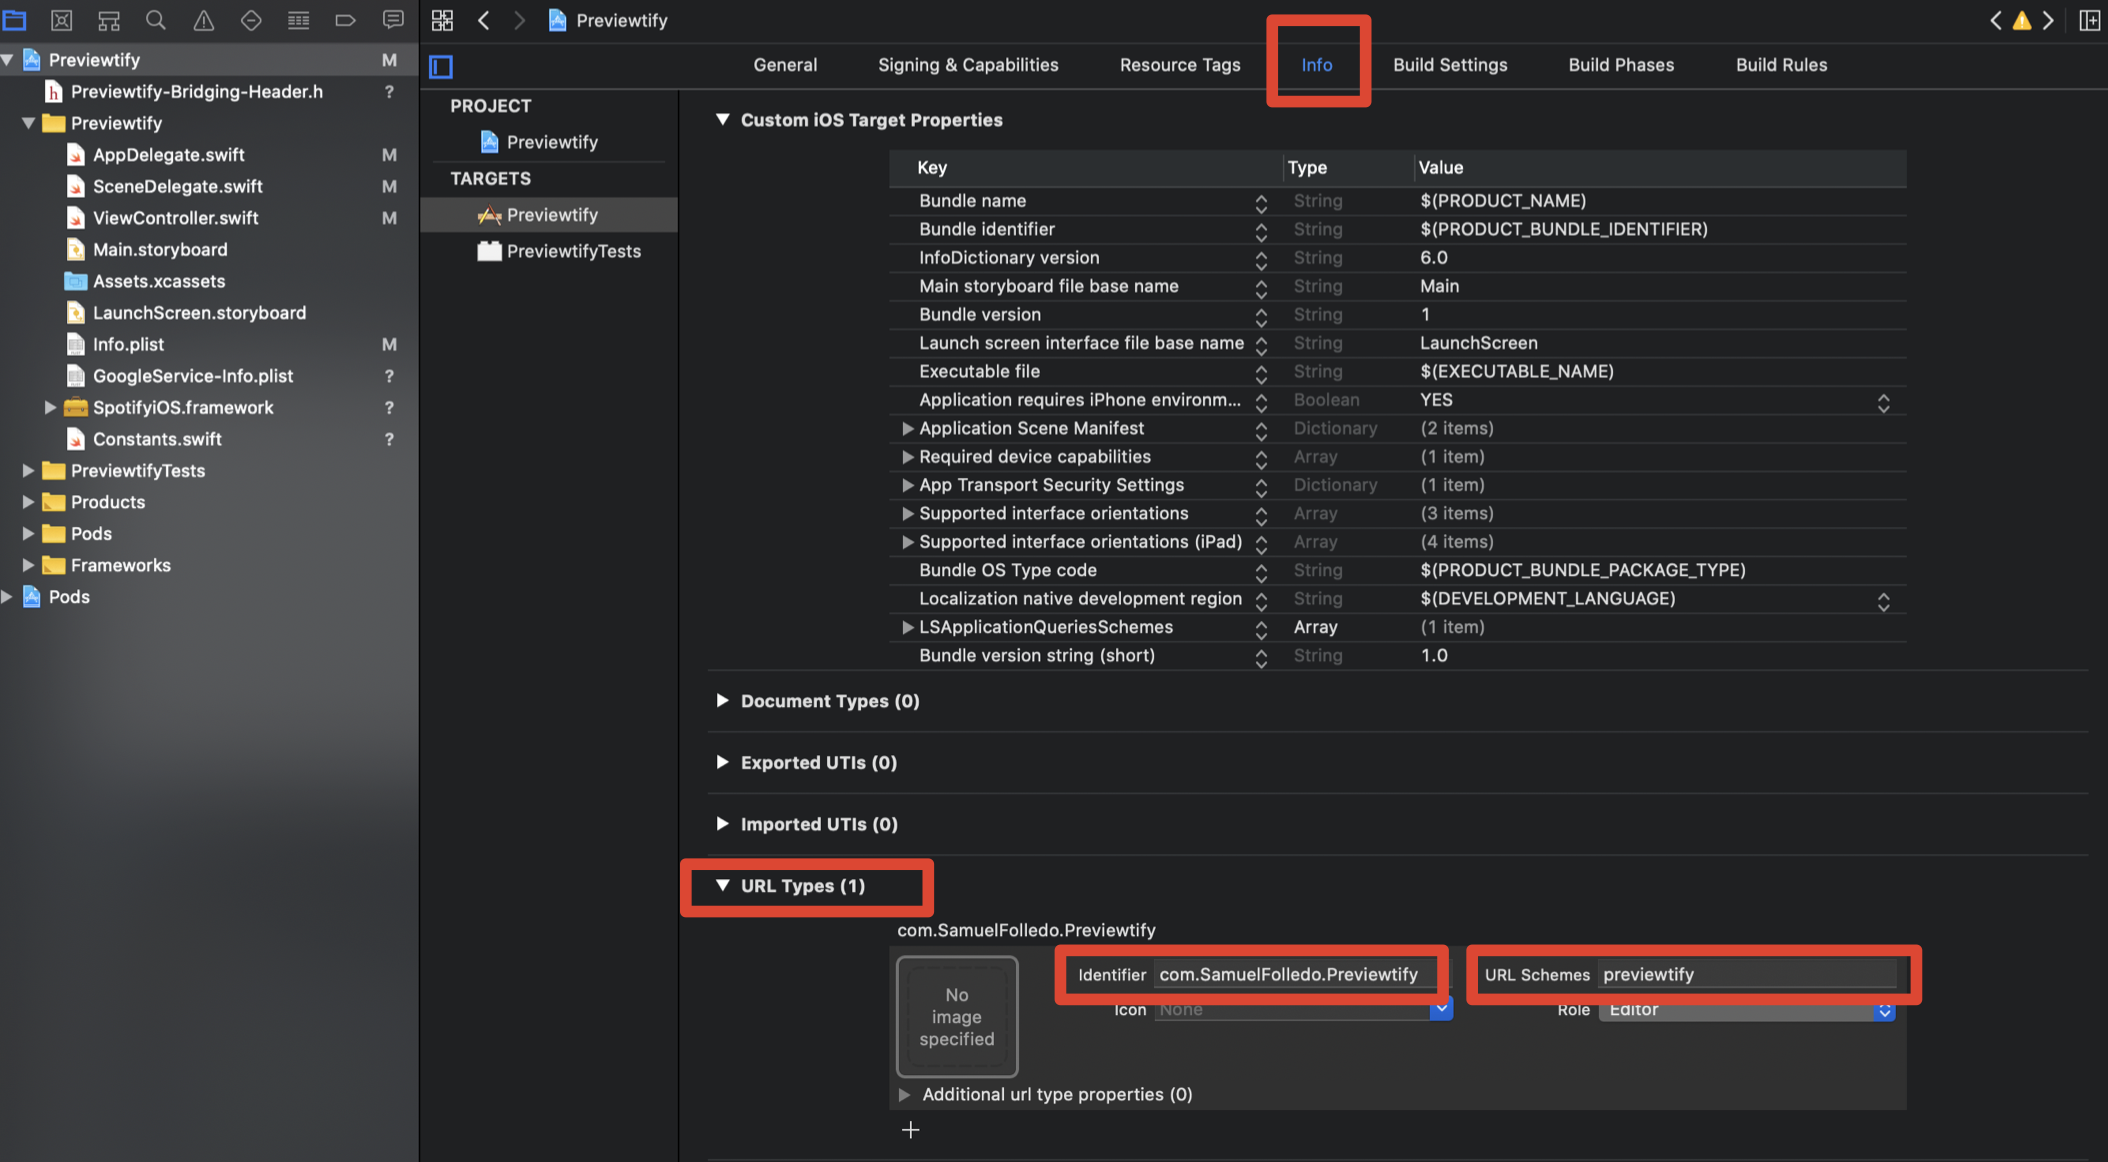
Task: Toggle the Application requires iPhone environment value stepper
Action: (x=1883, y=402)
